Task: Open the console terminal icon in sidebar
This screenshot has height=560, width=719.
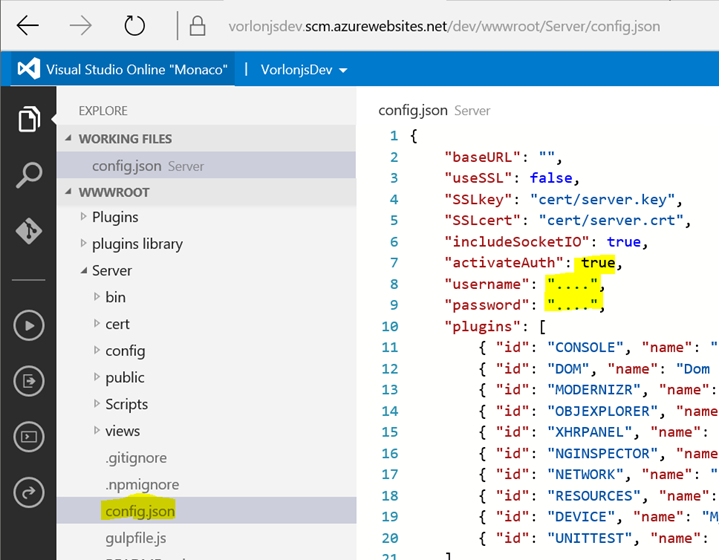Action: (28, 436)
